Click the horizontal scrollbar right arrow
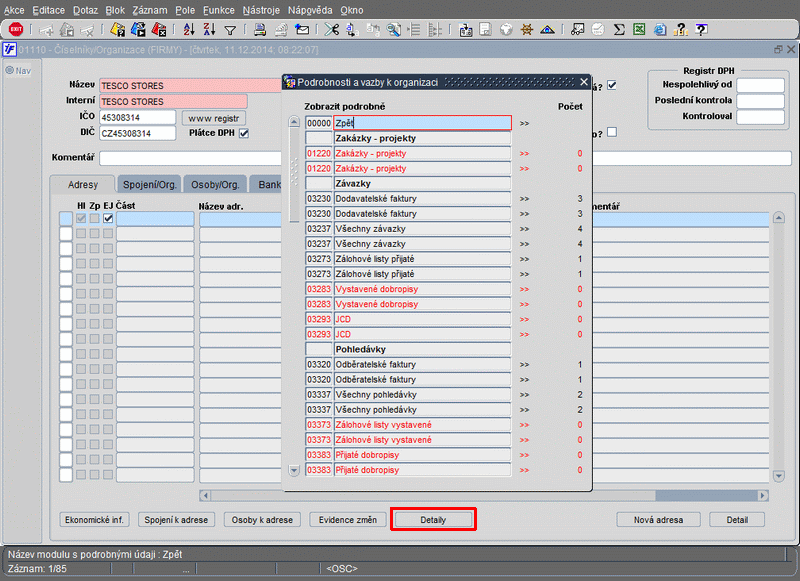This screenshot has height=581, width=800. click(x=763, y=495)
